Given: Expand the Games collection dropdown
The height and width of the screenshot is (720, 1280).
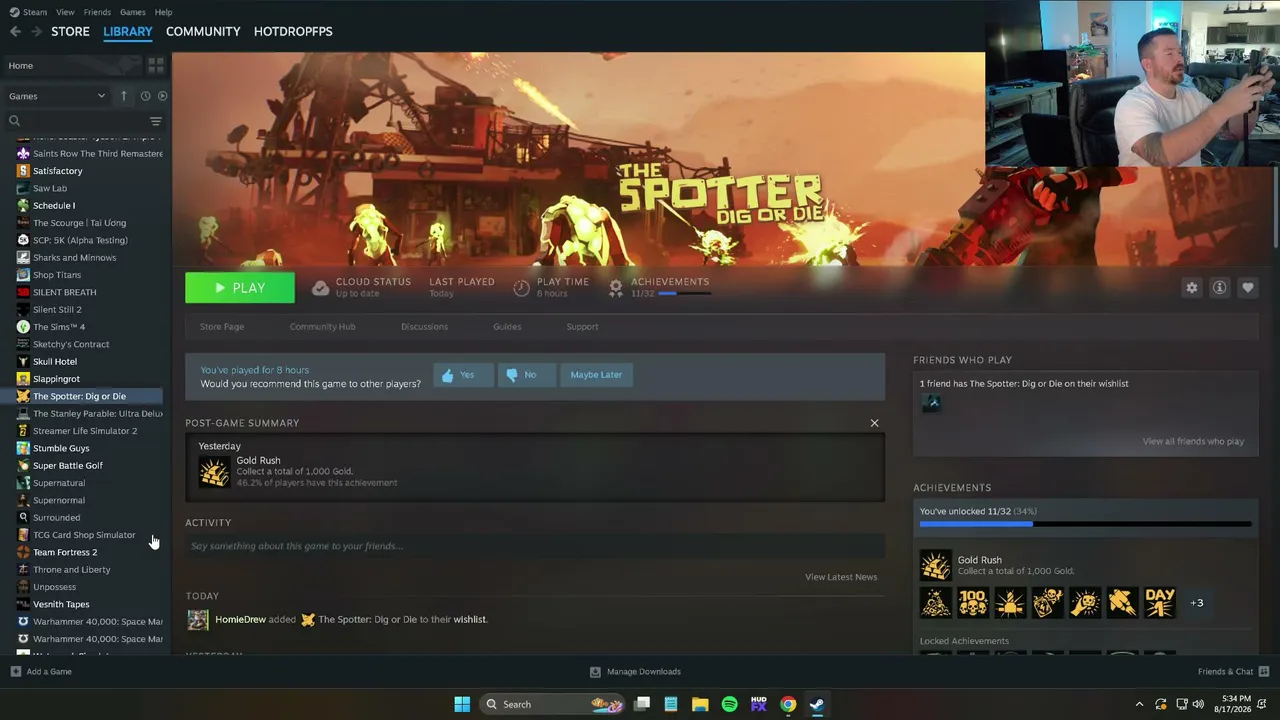Looking at the screenshot, I should tap(57, 96).
